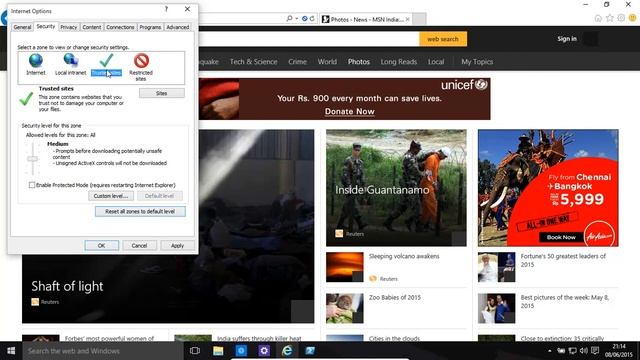Screen dimensions: 640x360
Task: Open the Long Reads section
Action: [399, 62]
